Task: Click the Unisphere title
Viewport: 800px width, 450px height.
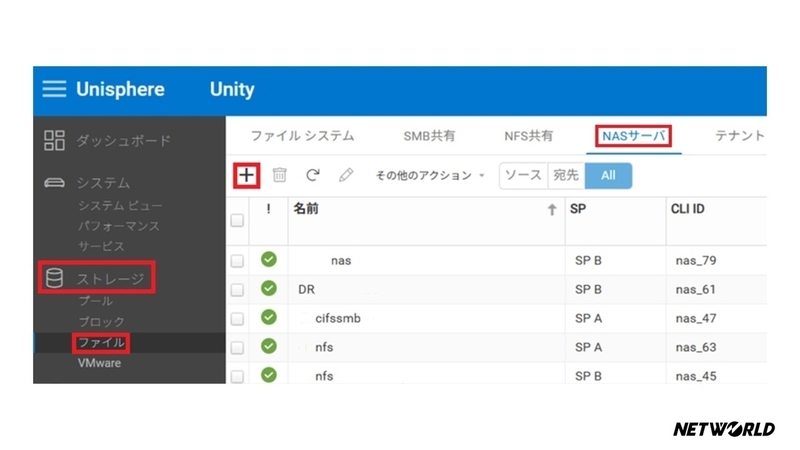Action: [120, 89]
